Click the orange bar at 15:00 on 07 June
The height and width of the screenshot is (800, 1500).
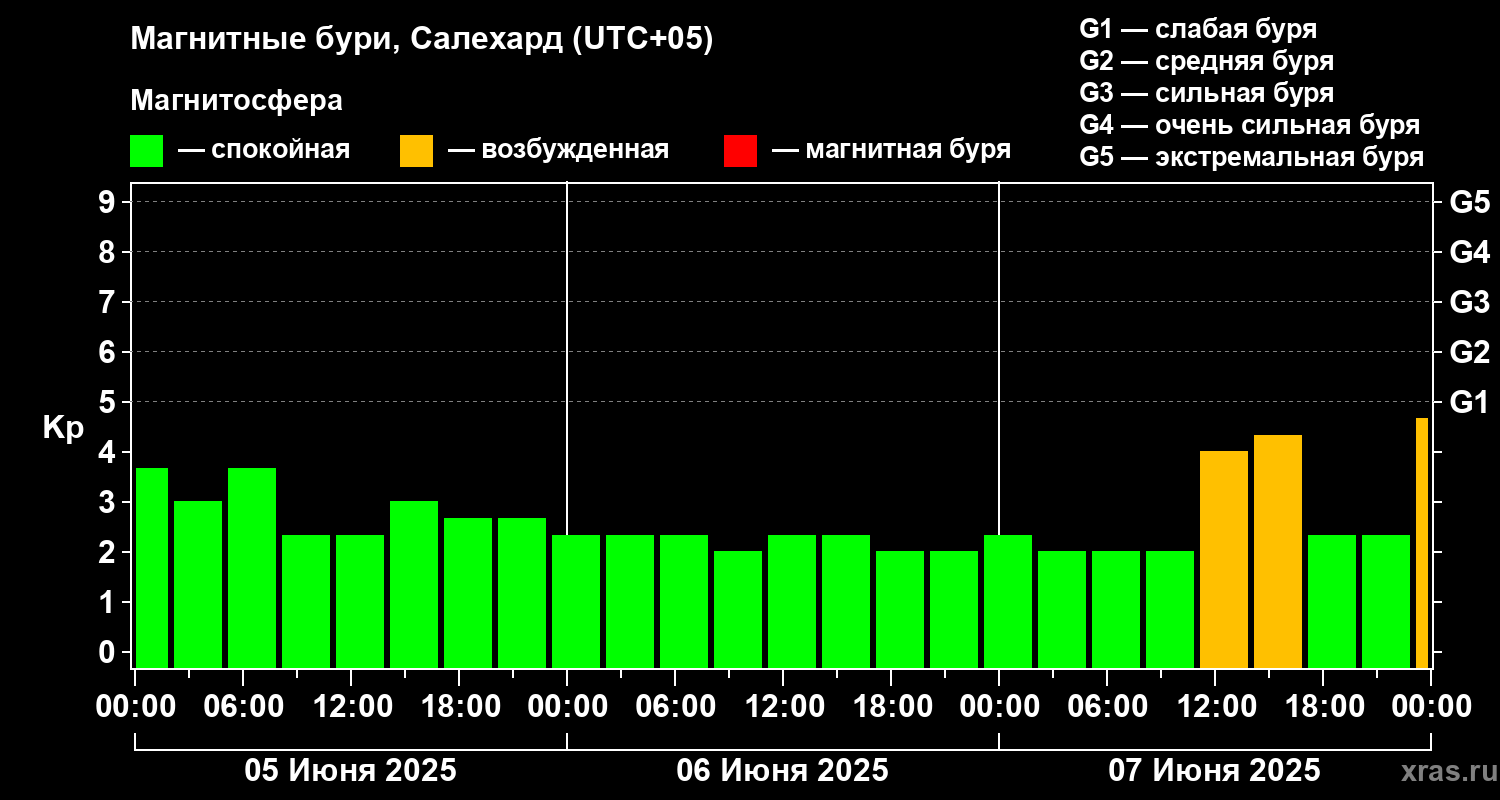point(1278,552)
